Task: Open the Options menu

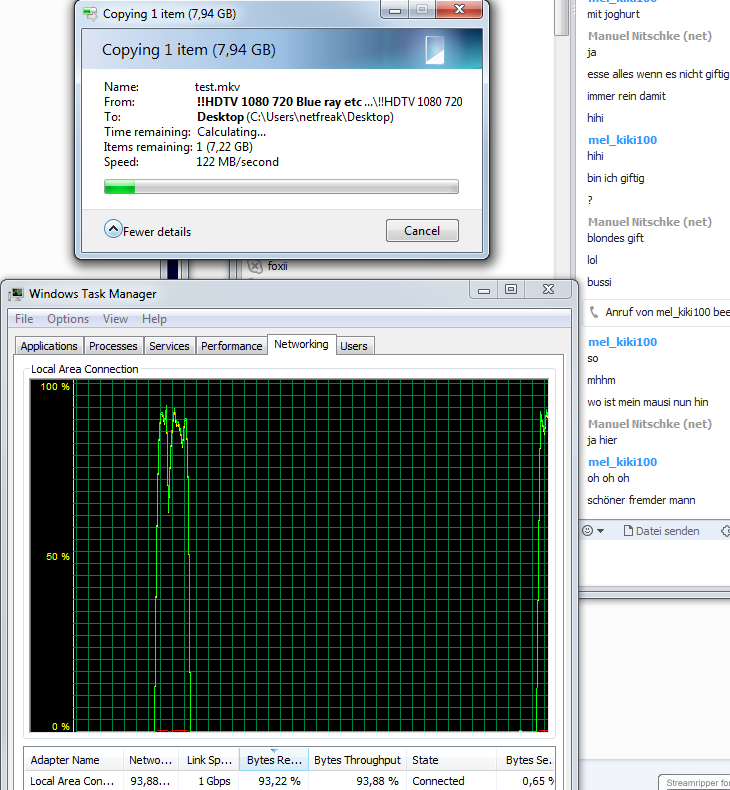Action: tap(68, 319)
